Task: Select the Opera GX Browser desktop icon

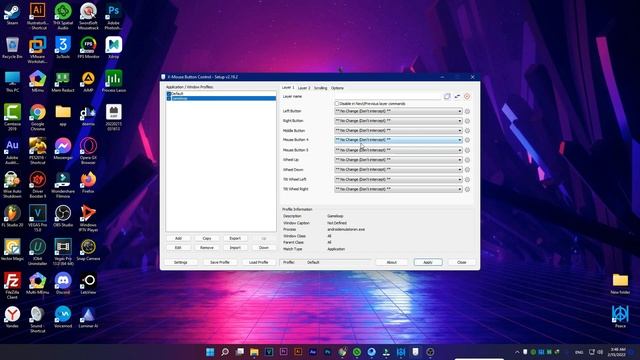Action: [88, 151]
